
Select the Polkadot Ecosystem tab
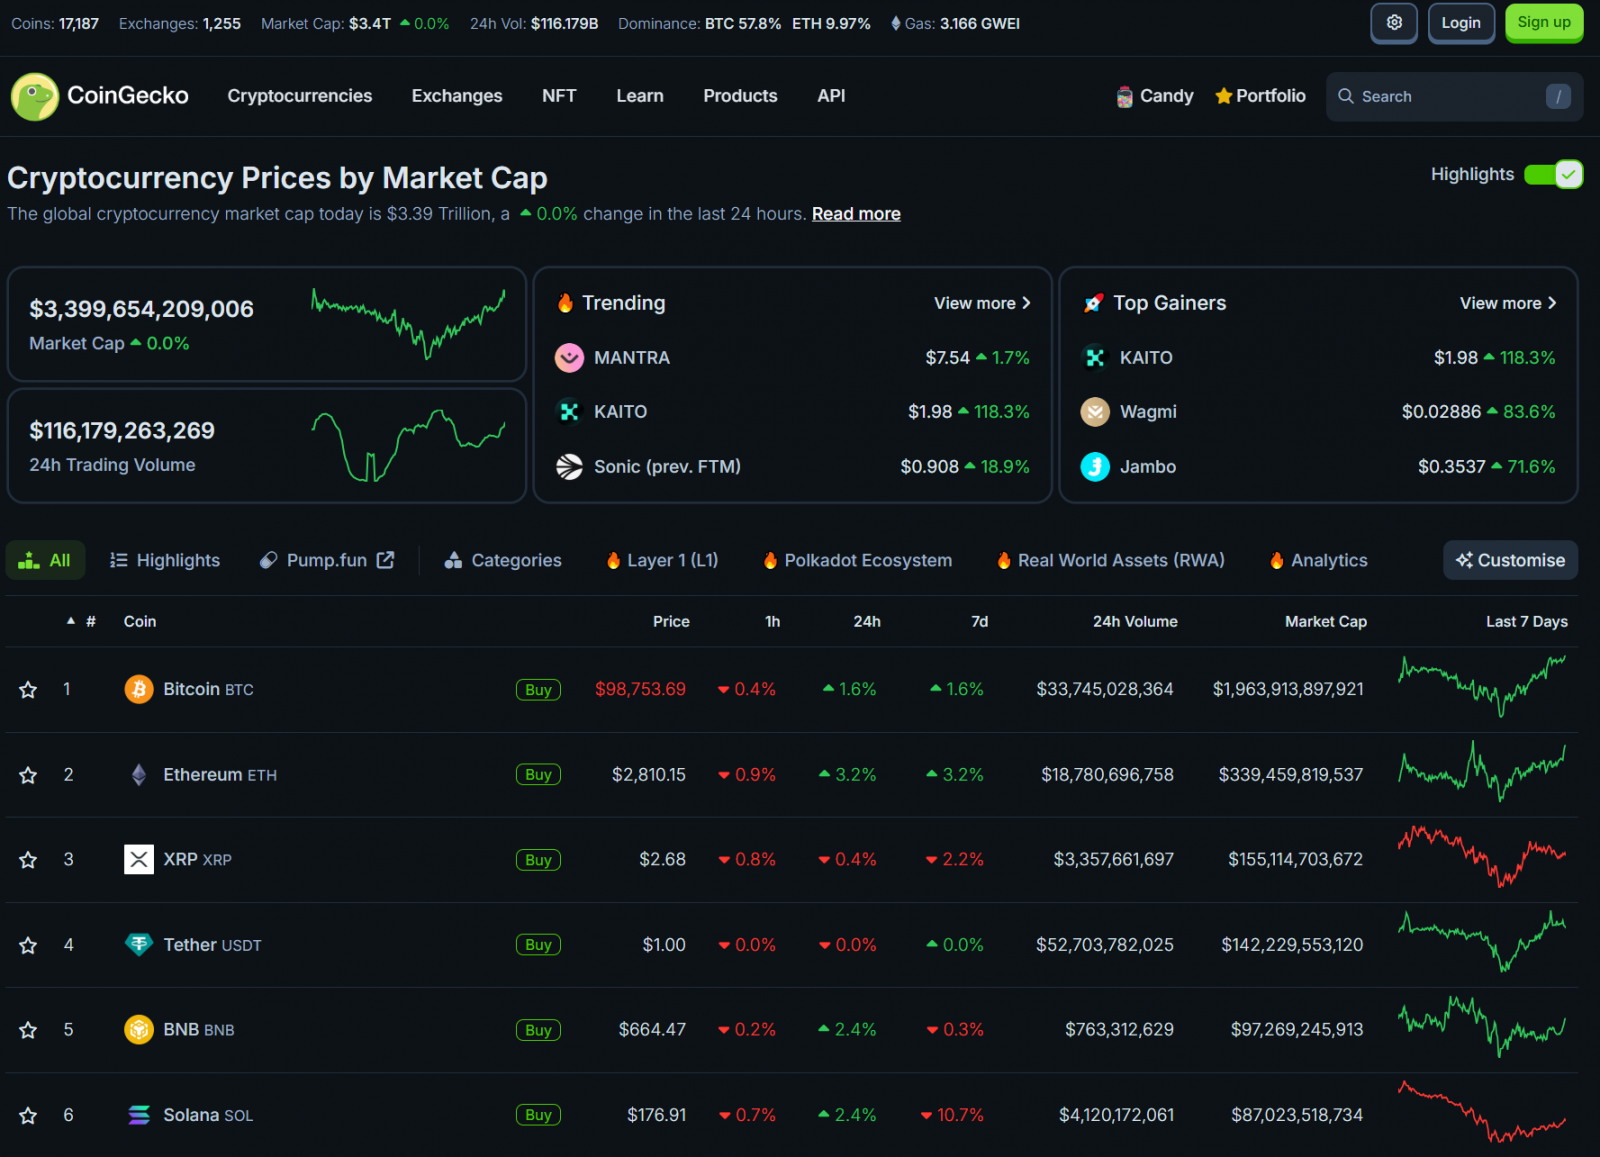coord(857,560)
